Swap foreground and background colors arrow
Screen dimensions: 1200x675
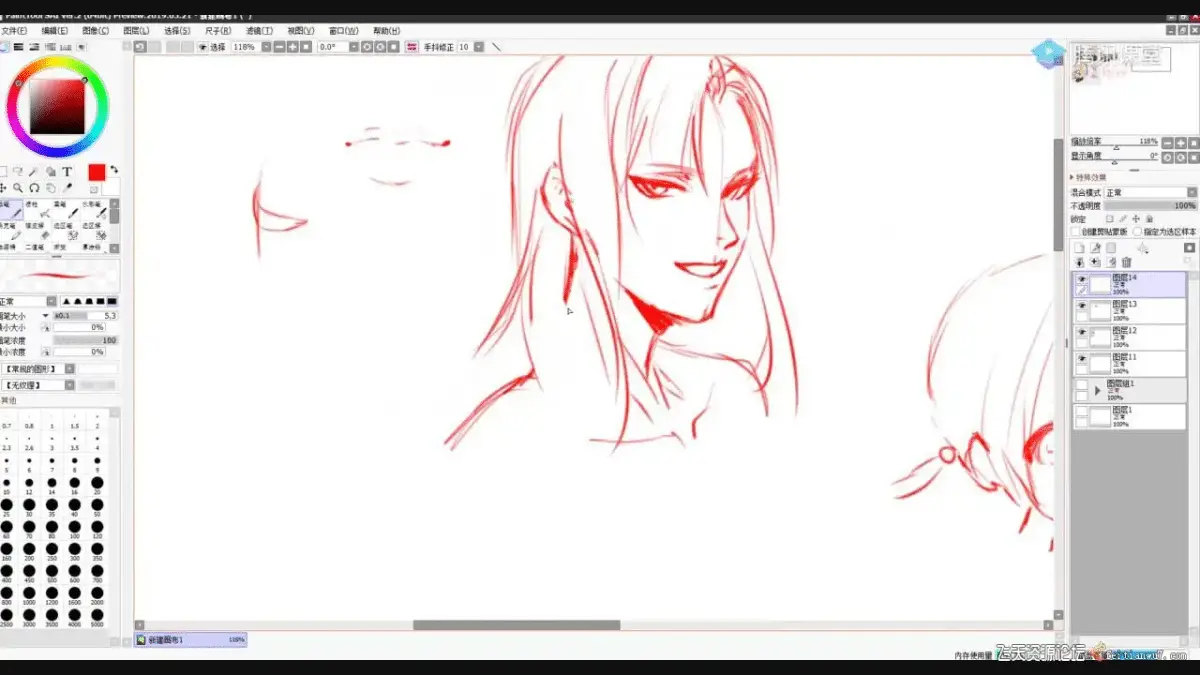pos(114,170)
